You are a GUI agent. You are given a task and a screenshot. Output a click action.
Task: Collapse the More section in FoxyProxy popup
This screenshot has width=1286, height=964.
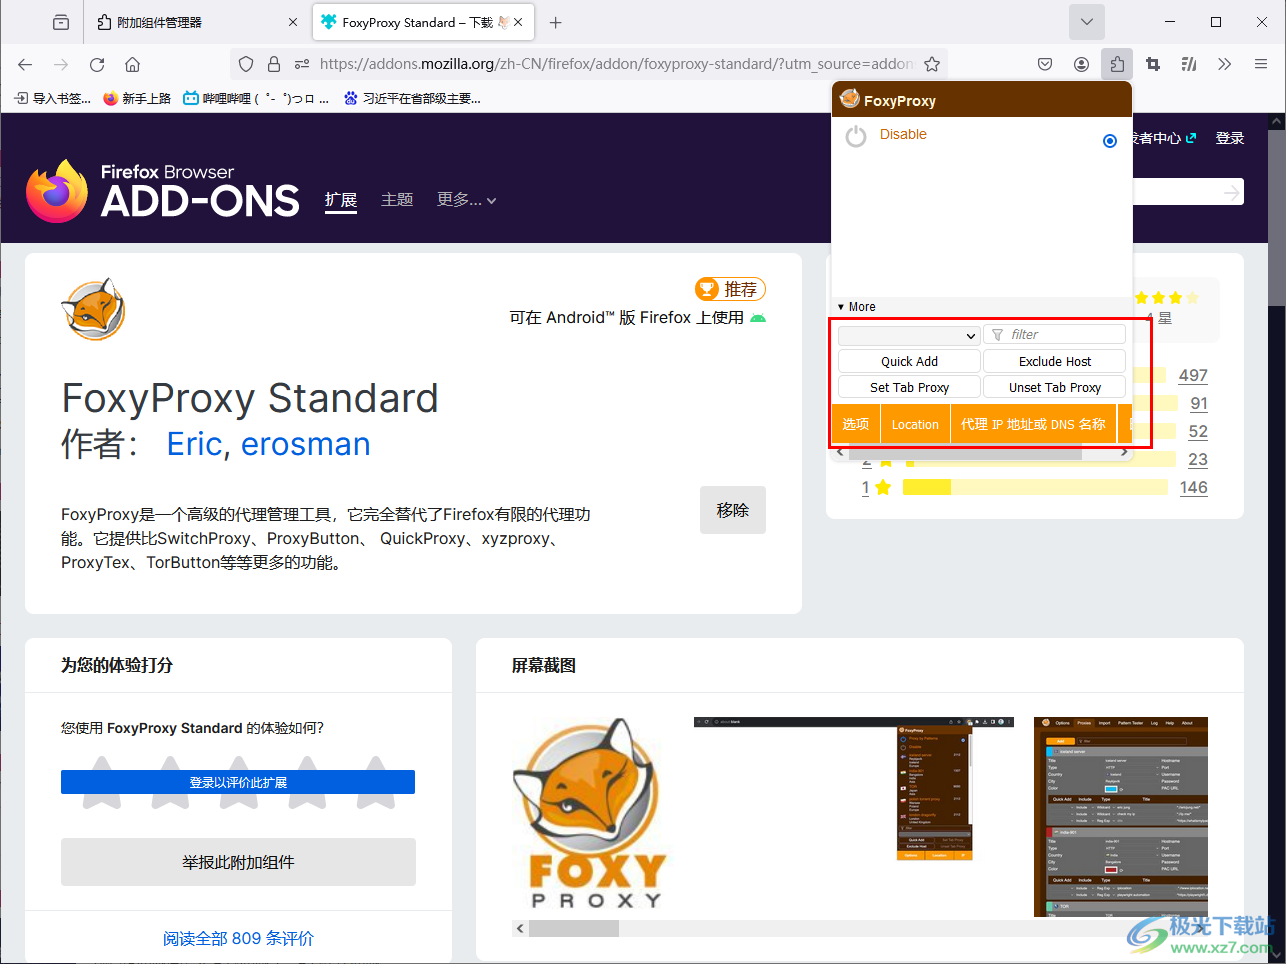coord(856,307)
